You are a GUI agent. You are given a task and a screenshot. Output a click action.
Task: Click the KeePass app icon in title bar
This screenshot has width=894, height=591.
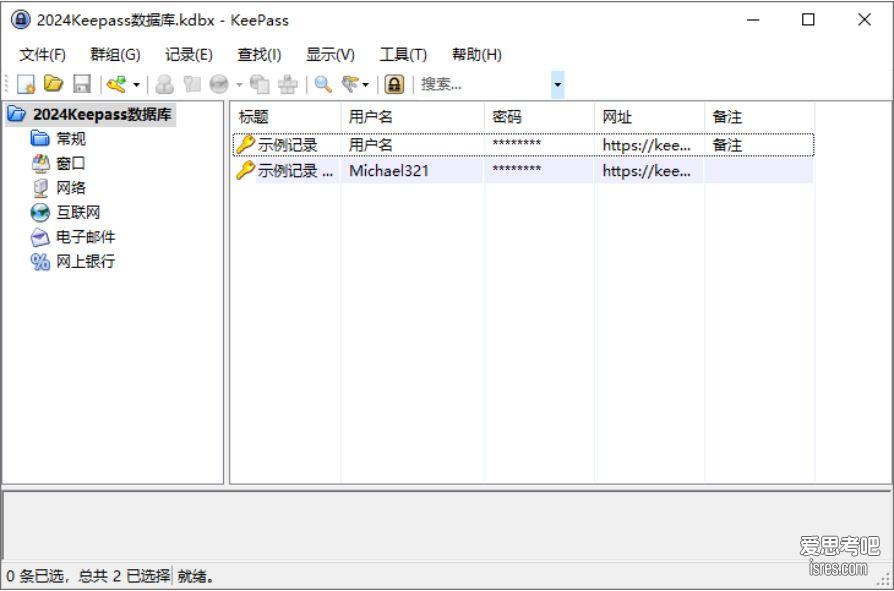click(21, 19)
